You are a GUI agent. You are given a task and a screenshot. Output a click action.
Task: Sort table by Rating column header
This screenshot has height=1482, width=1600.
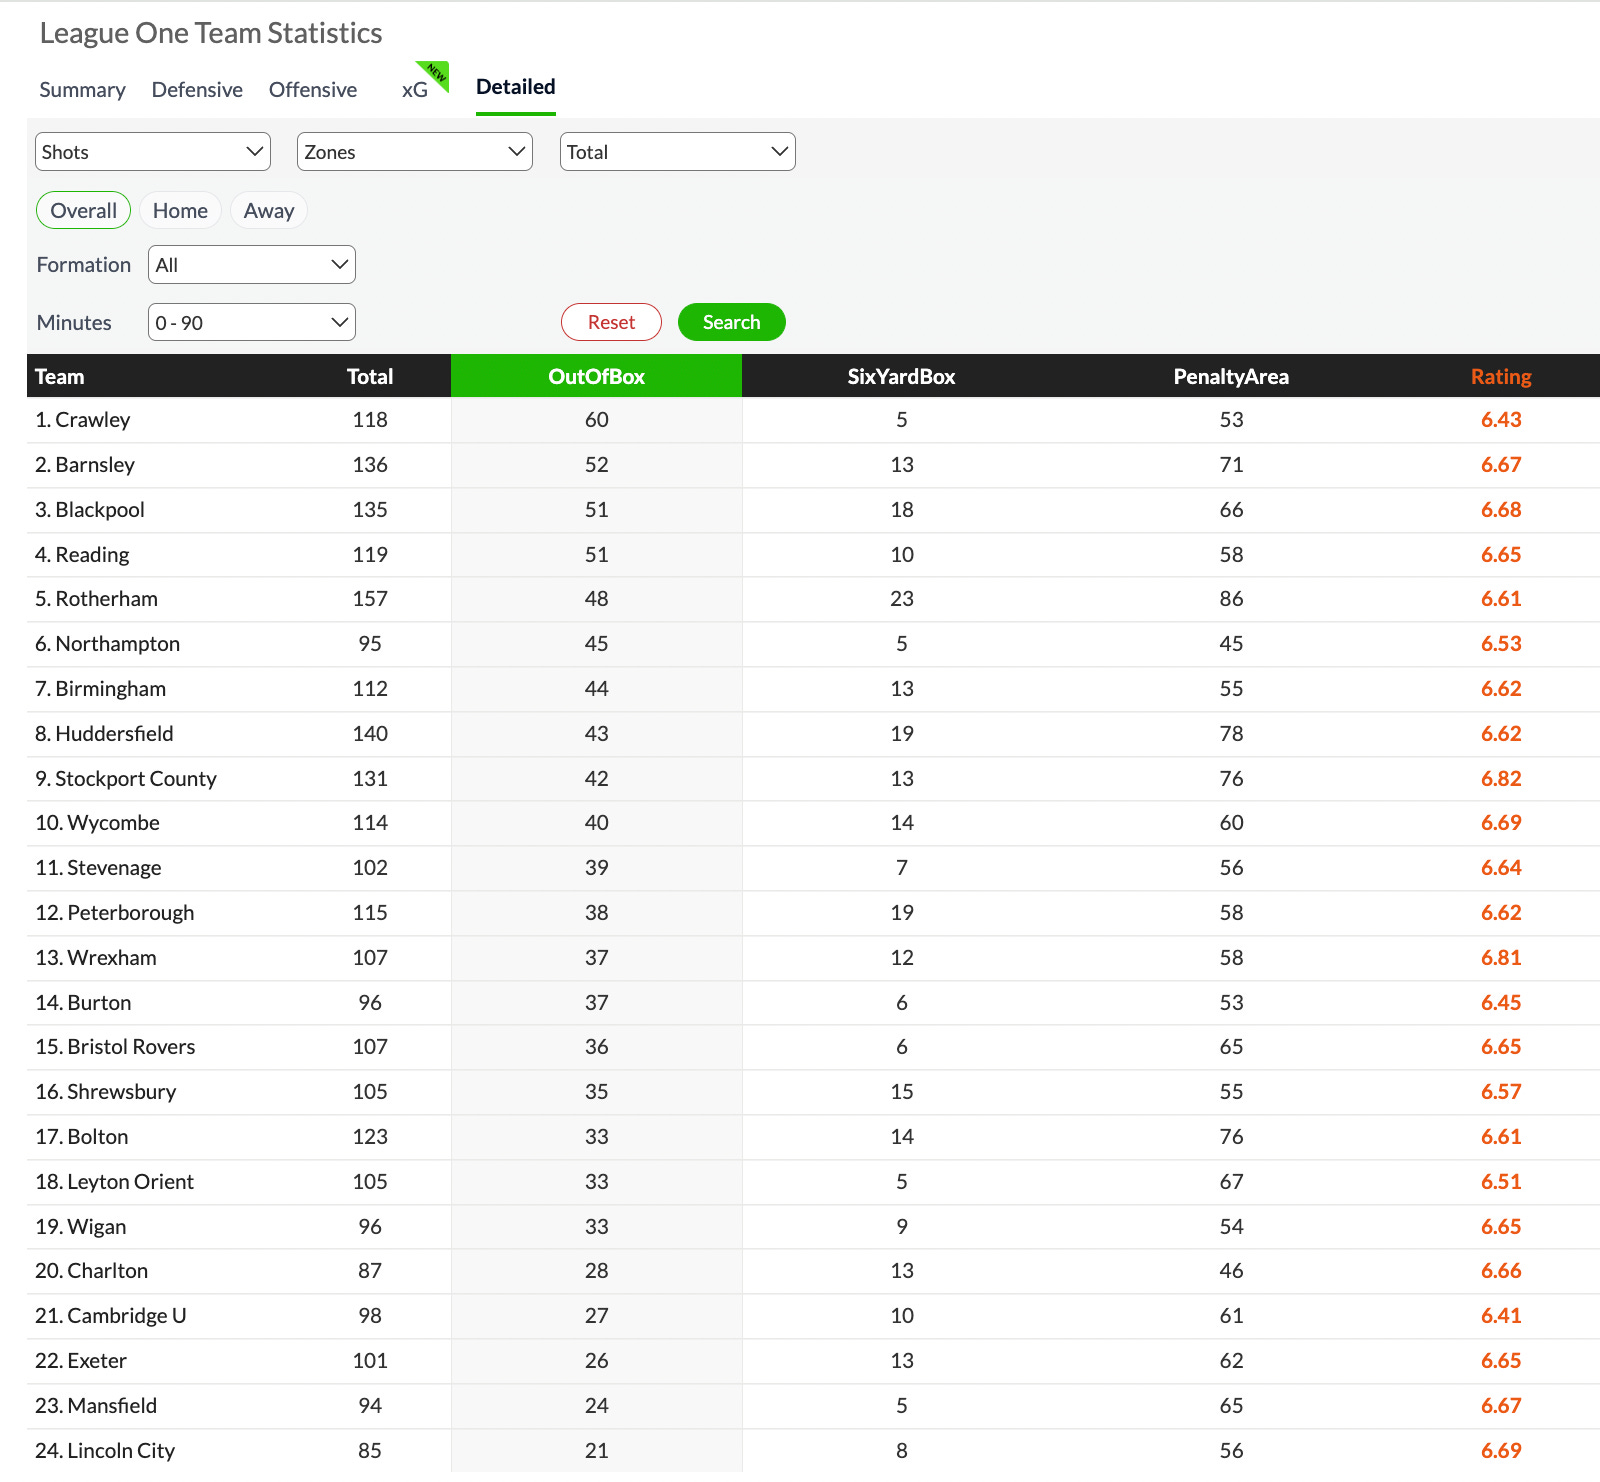coord(1501,377)
